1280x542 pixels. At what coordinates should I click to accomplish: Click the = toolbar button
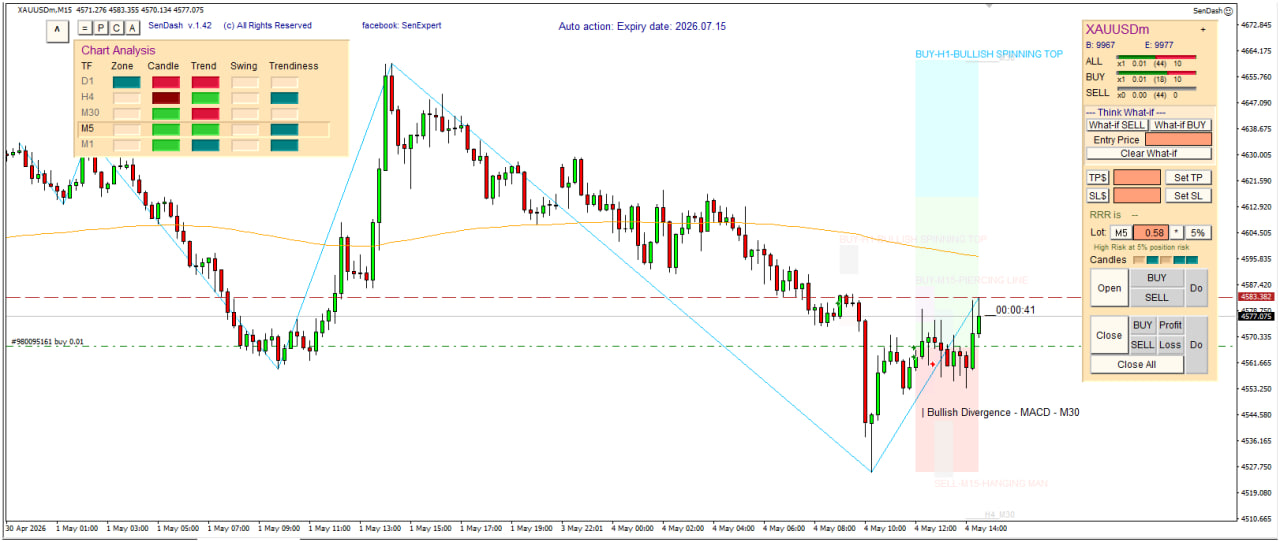[84, 27]
